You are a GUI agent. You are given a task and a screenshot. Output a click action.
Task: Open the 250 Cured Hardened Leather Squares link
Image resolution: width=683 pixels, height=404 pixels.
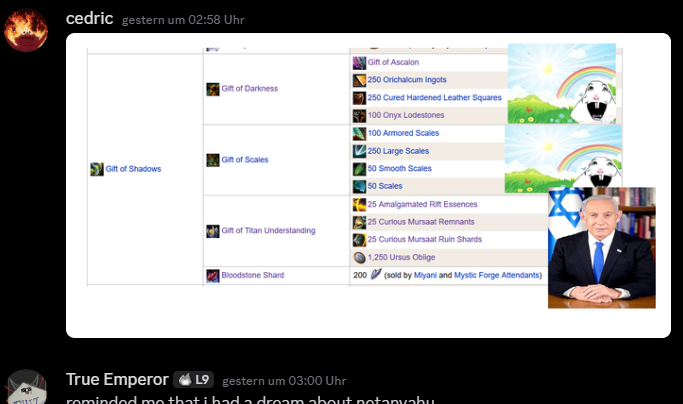(435, 98)
